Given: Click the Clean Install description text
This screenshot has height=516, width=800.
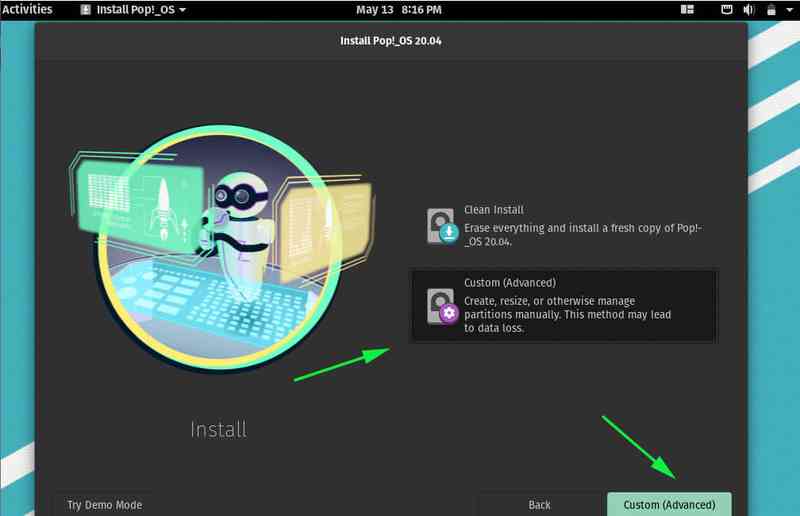Looking at the screenshot, I should 583,235.
